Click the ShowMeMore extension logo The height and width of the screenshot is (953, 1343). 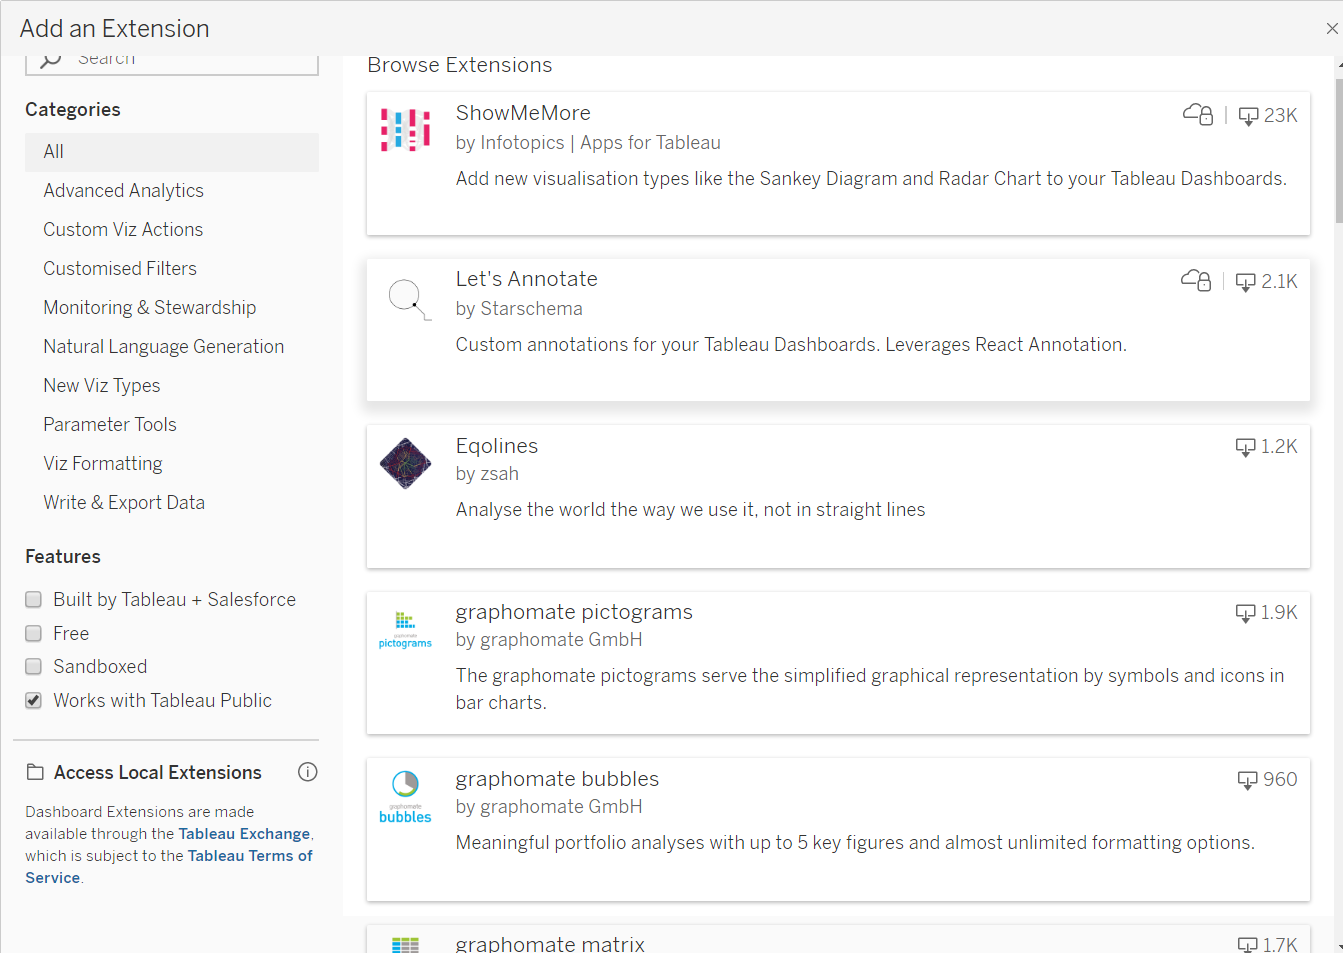tap(405, 129)
